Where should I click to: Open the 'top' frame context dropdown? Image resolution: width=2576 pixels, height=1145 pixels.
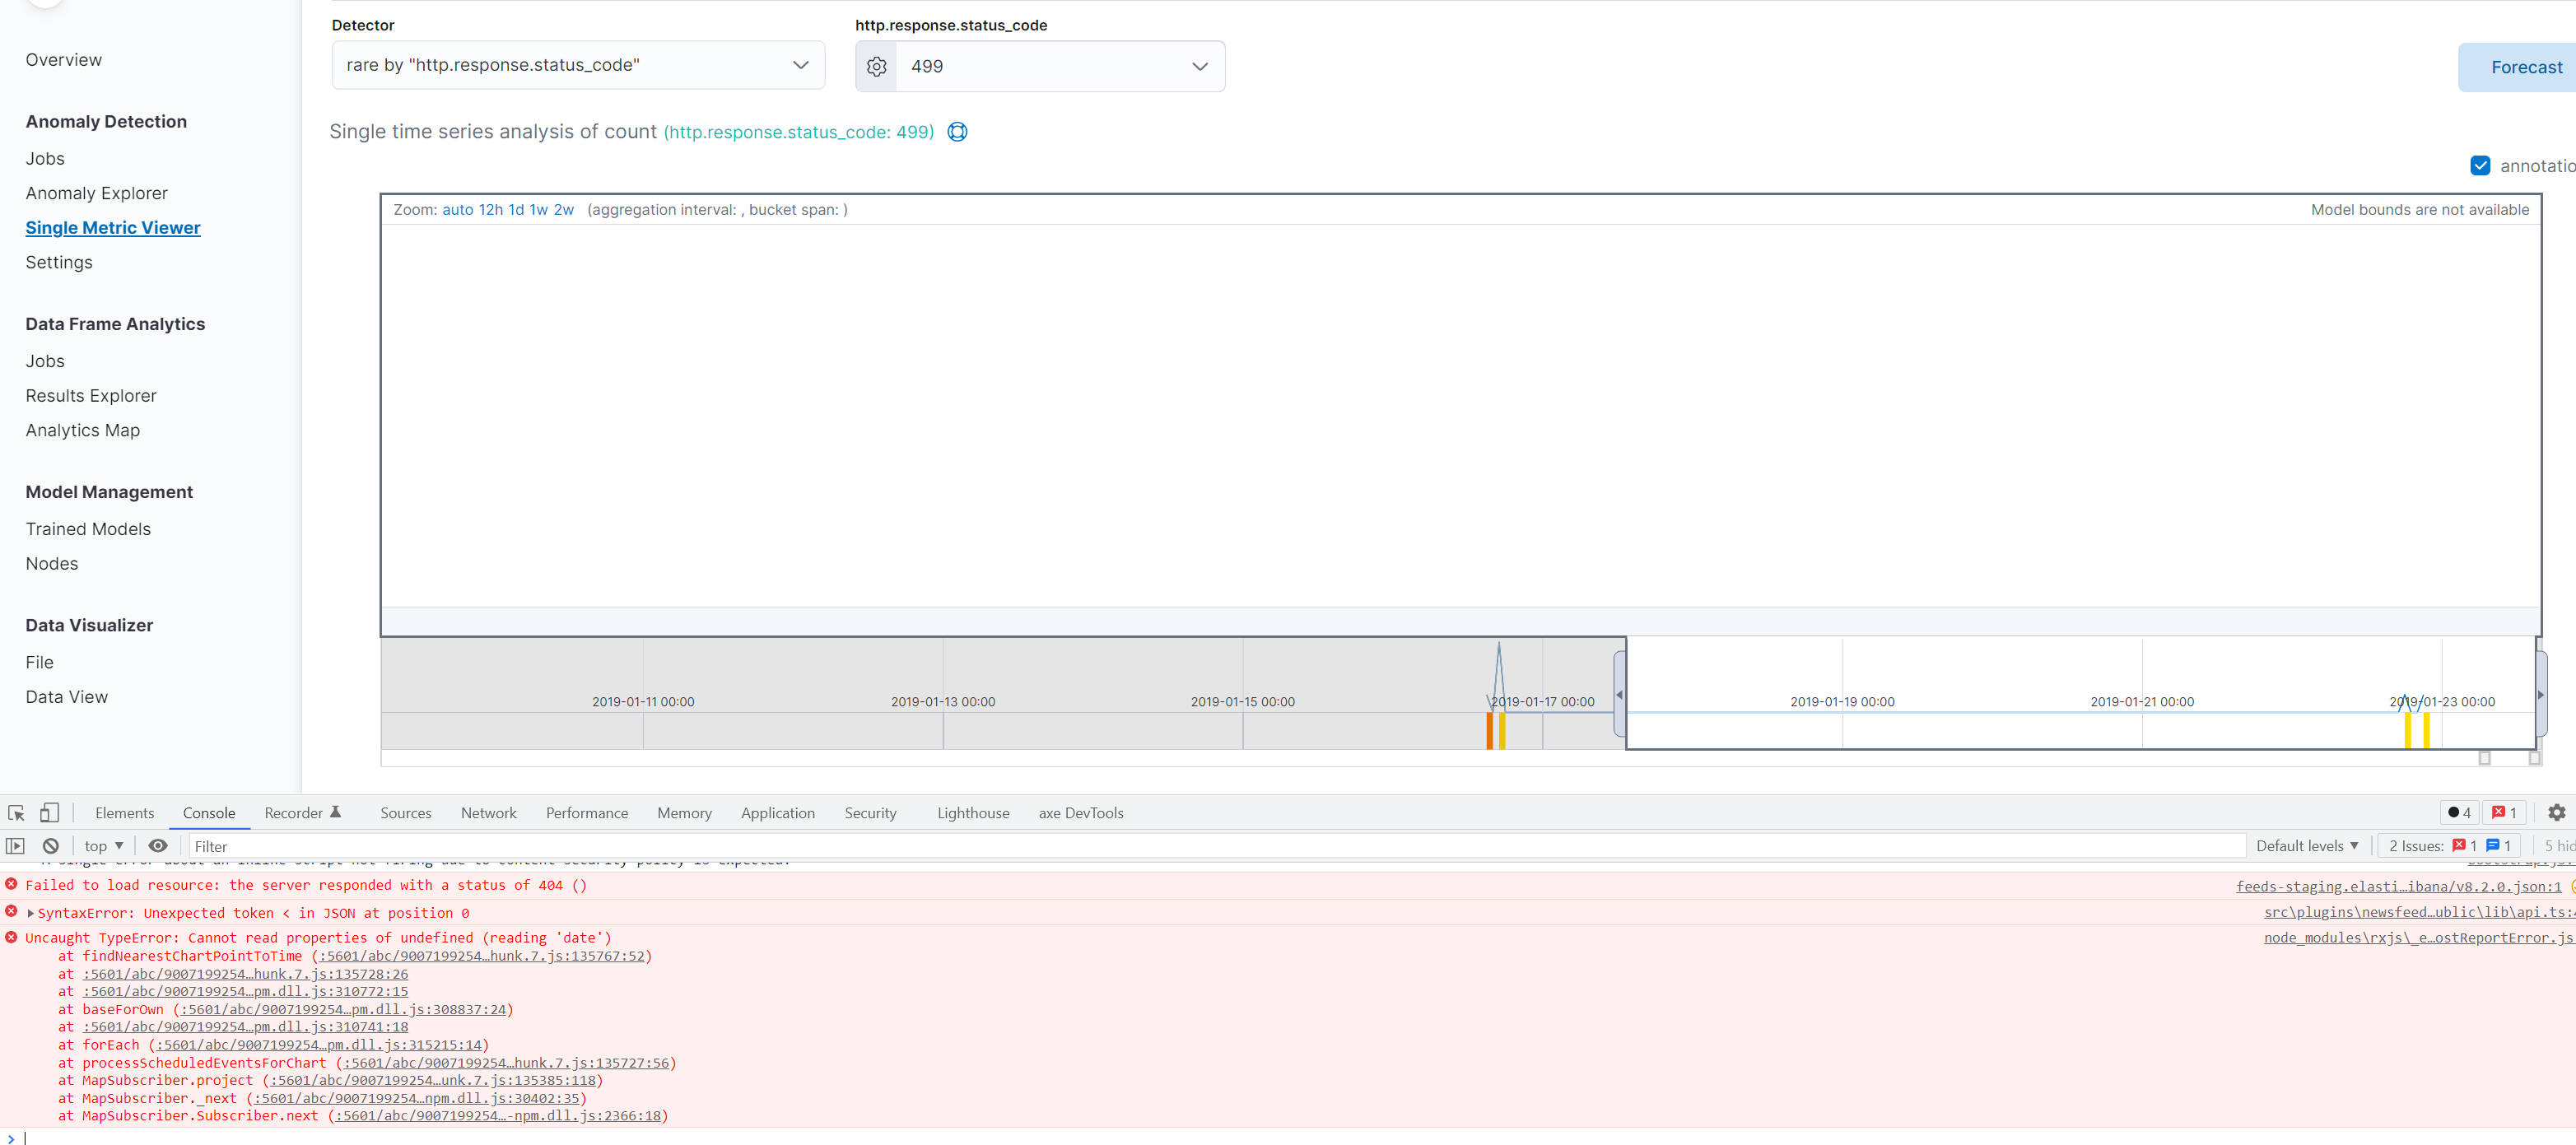101,845
